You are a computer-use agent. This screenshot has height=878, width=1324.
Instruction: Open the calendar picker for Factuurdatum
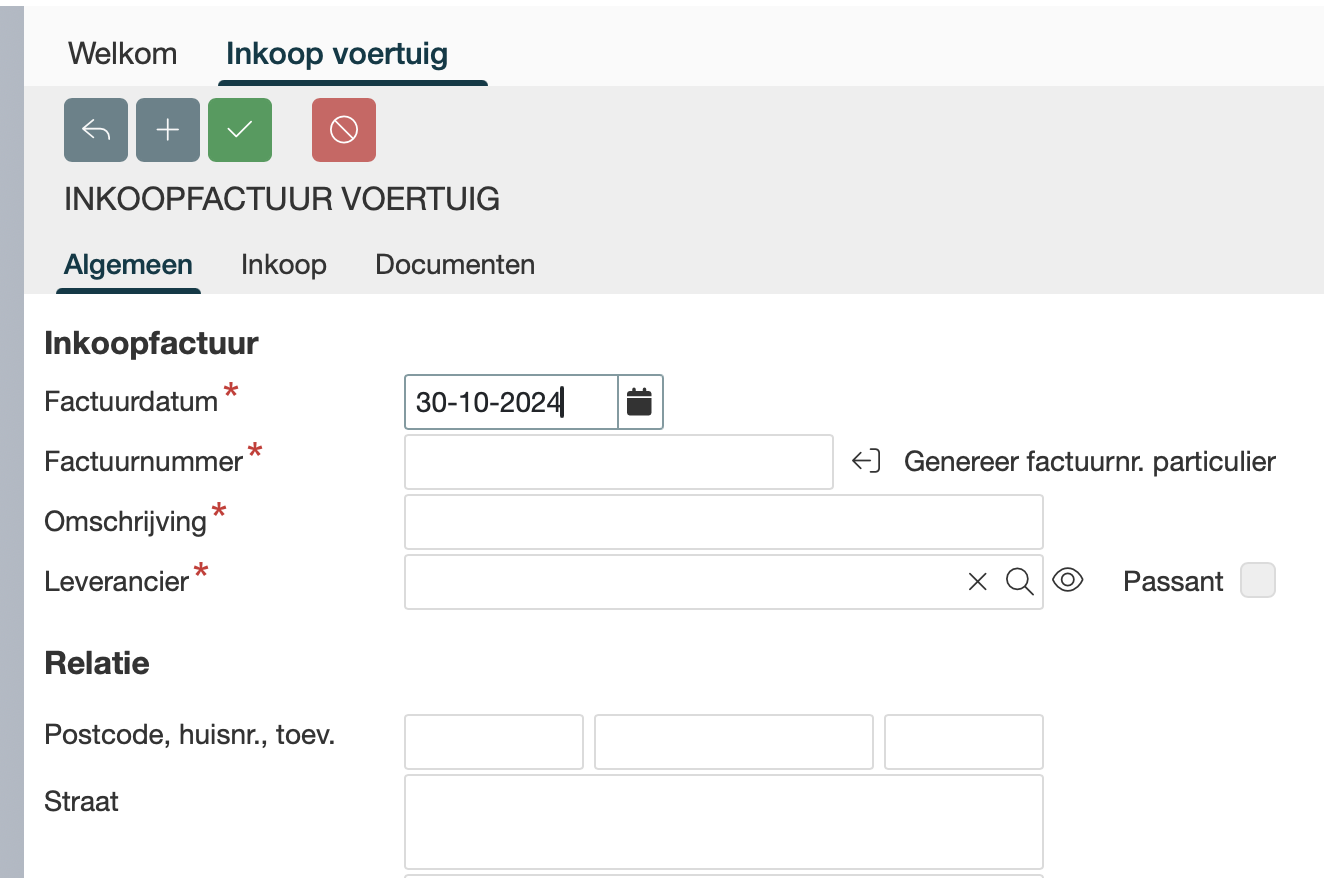(640, 402)
